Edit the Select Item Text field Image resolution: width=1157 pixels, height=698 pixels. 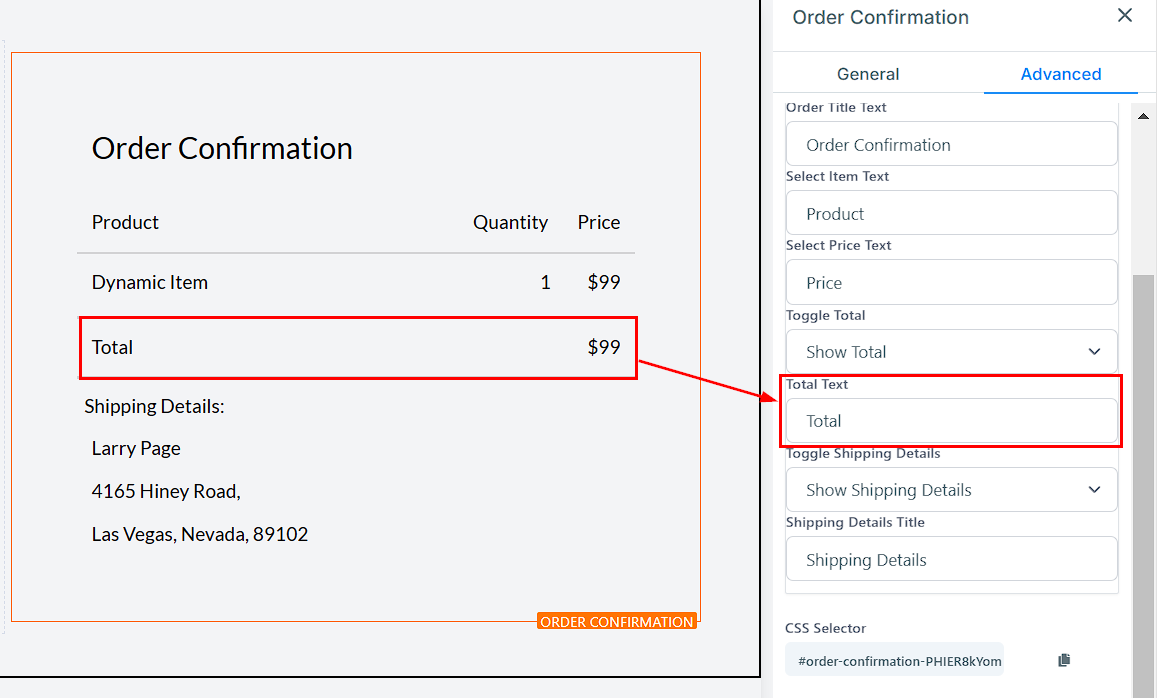tap(951, 214)
